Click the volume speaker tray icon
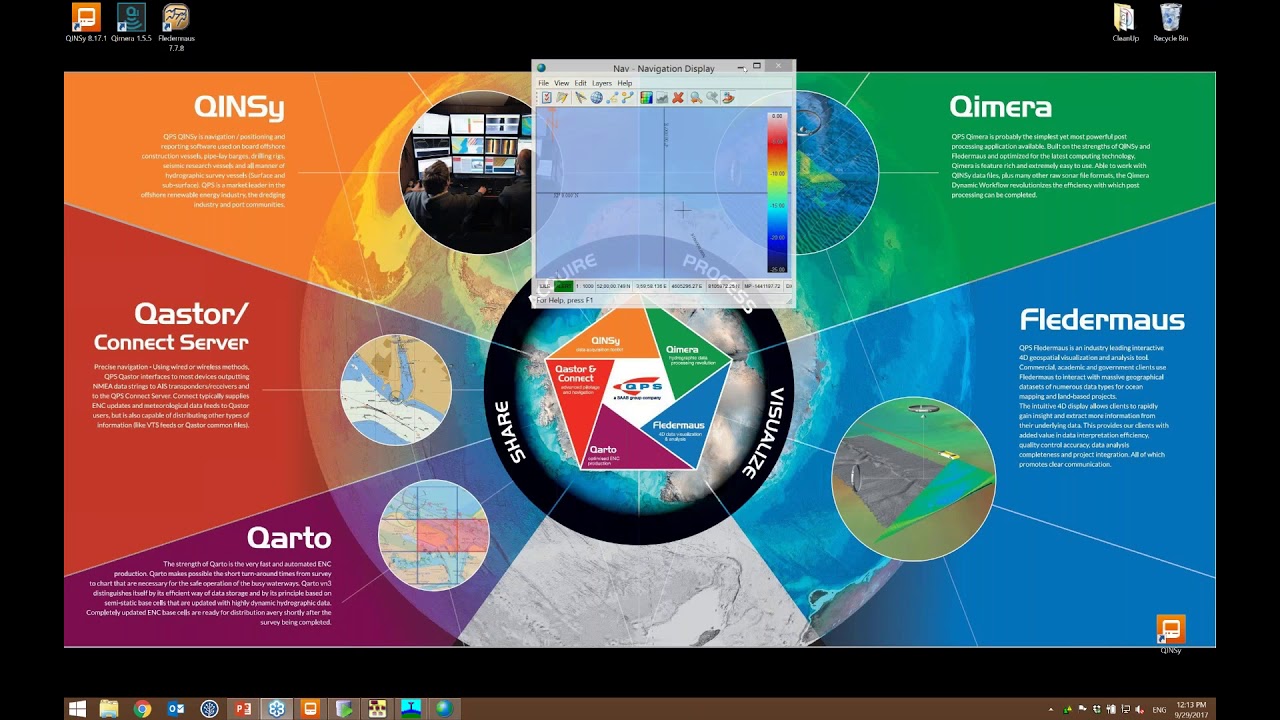The image size is (1280, 720). tap(1139, 709)
